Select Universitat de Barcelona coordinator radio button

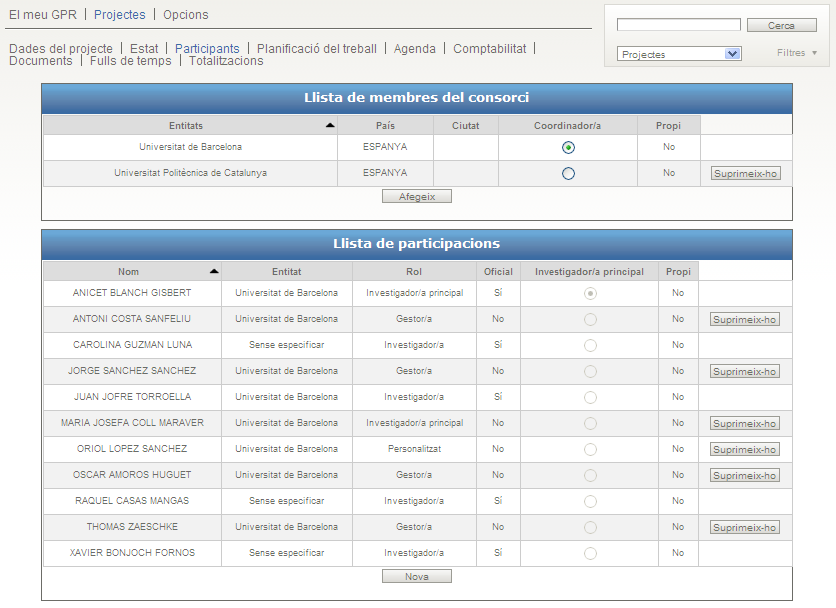click(x=568, y=147)
